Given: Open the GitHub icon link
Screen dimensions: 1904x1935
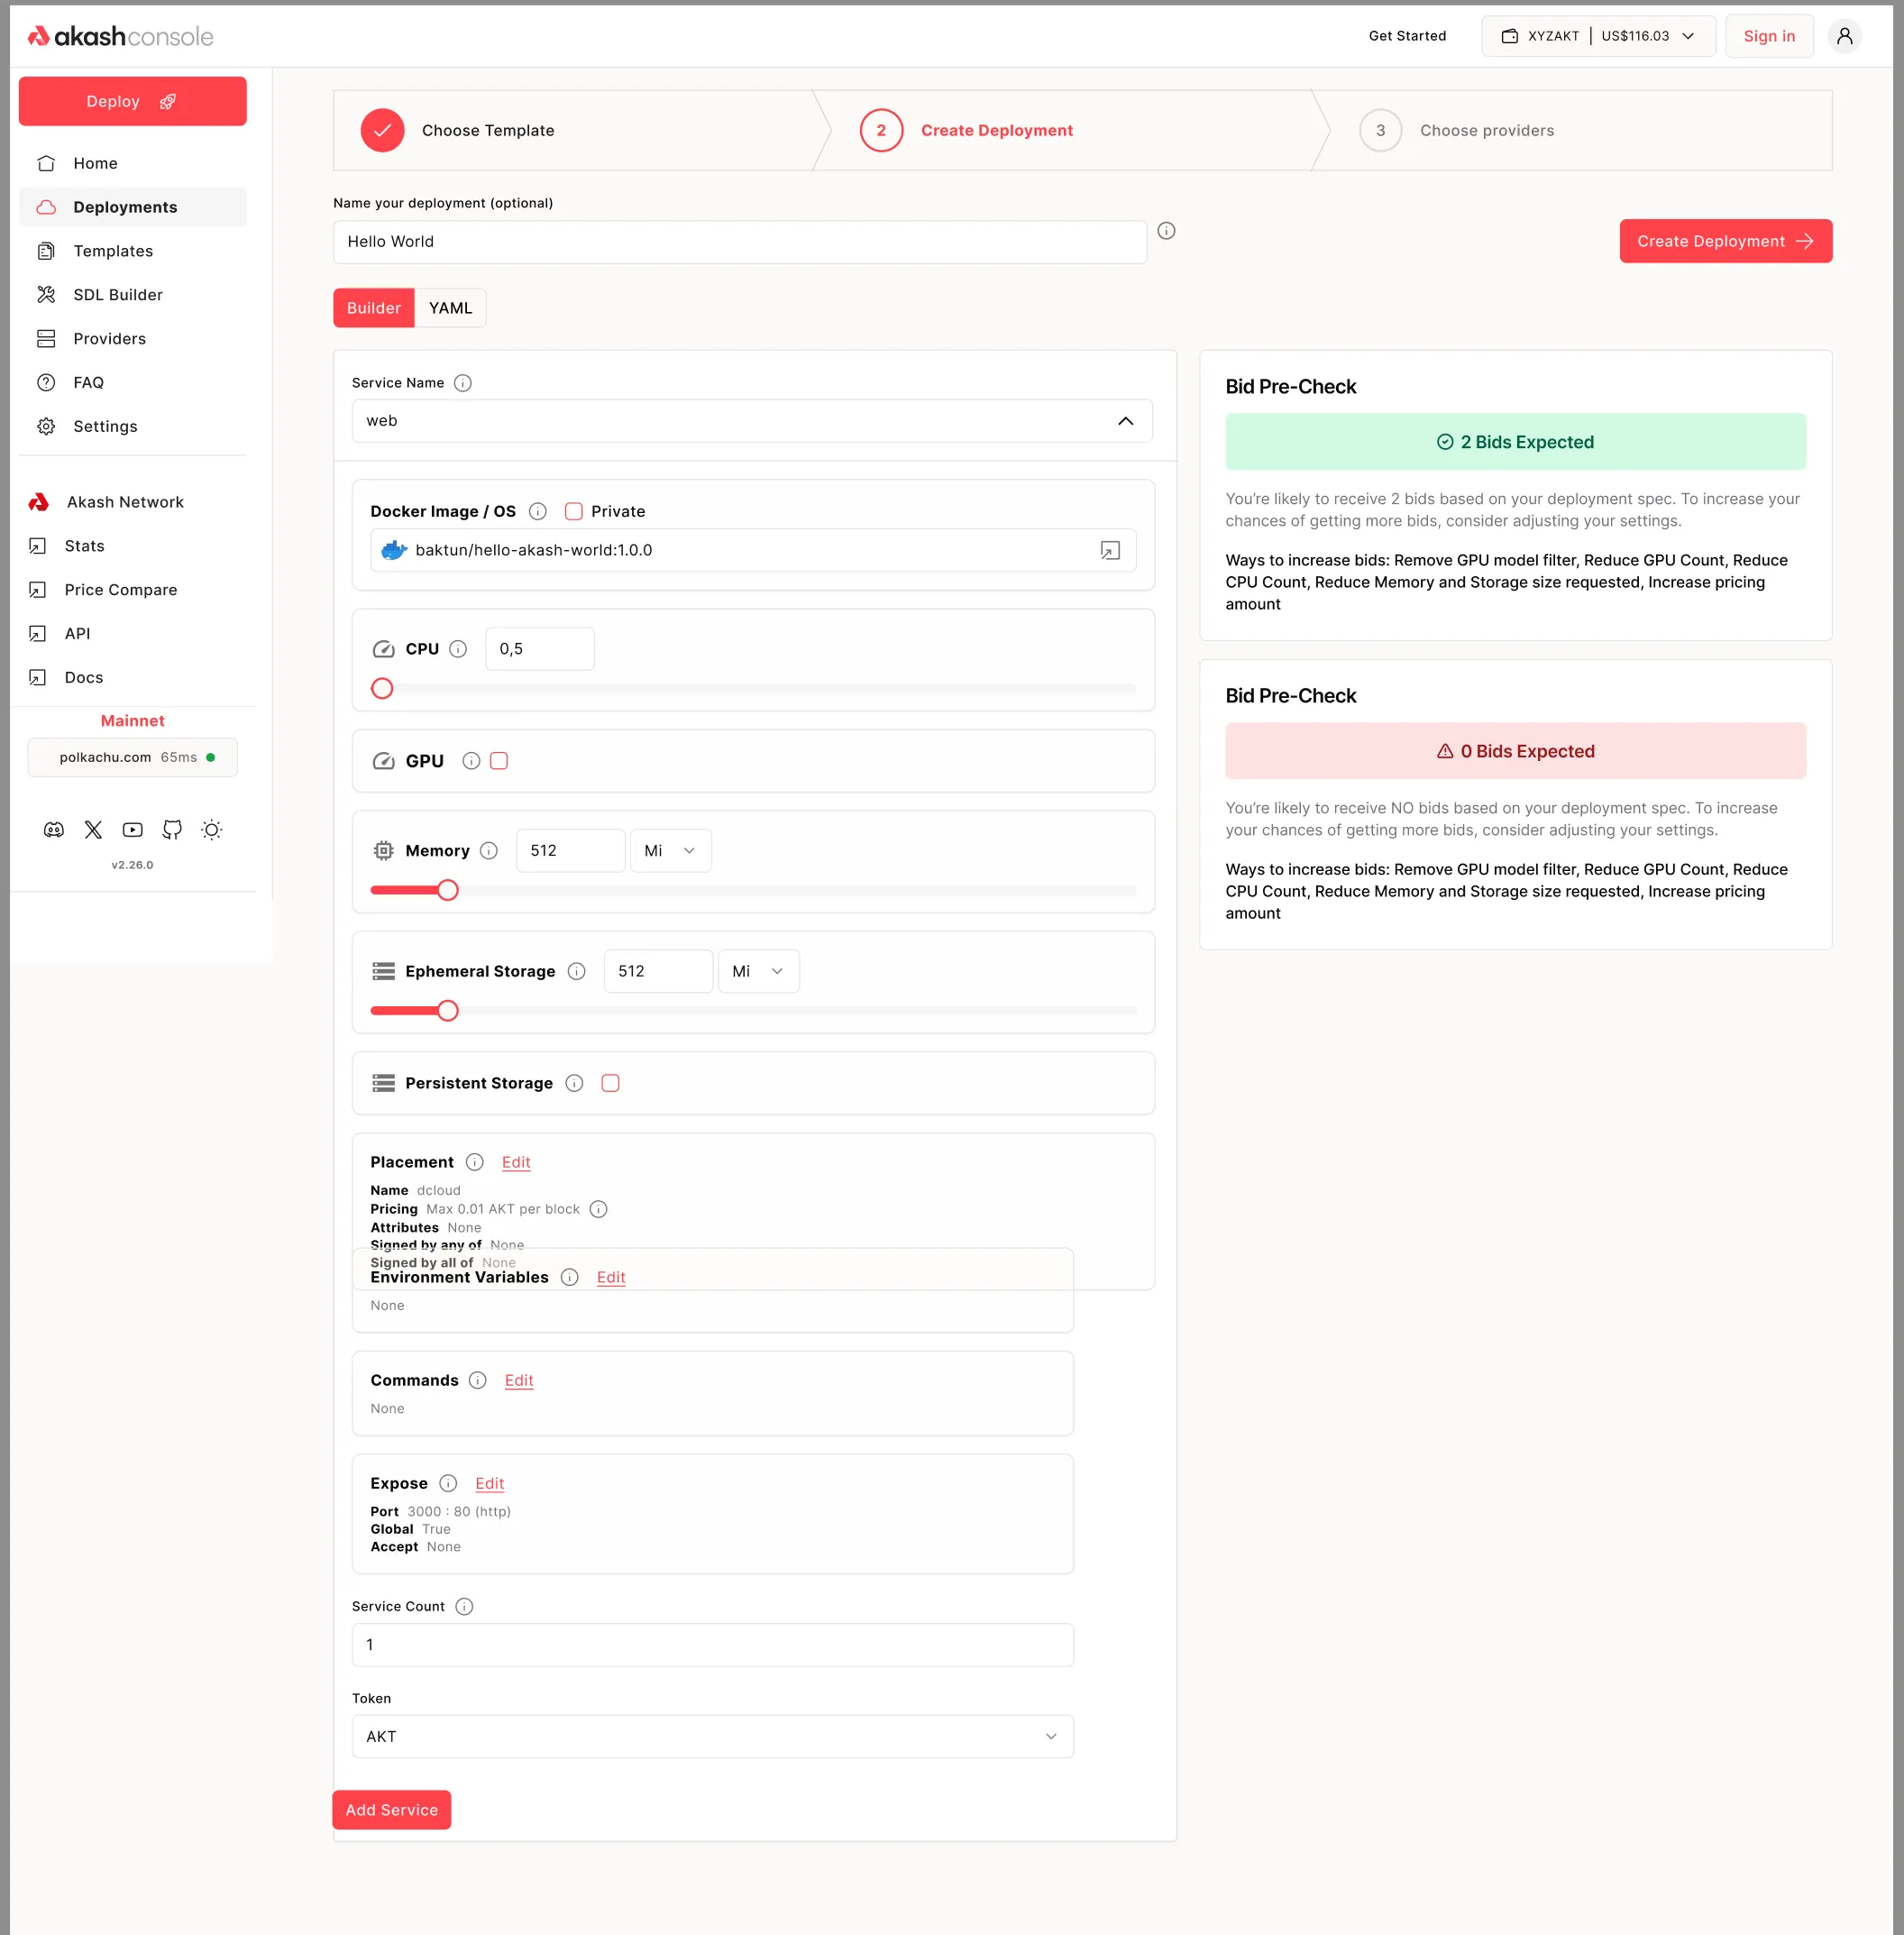Looking at the screenshot, I should (172, 830).
